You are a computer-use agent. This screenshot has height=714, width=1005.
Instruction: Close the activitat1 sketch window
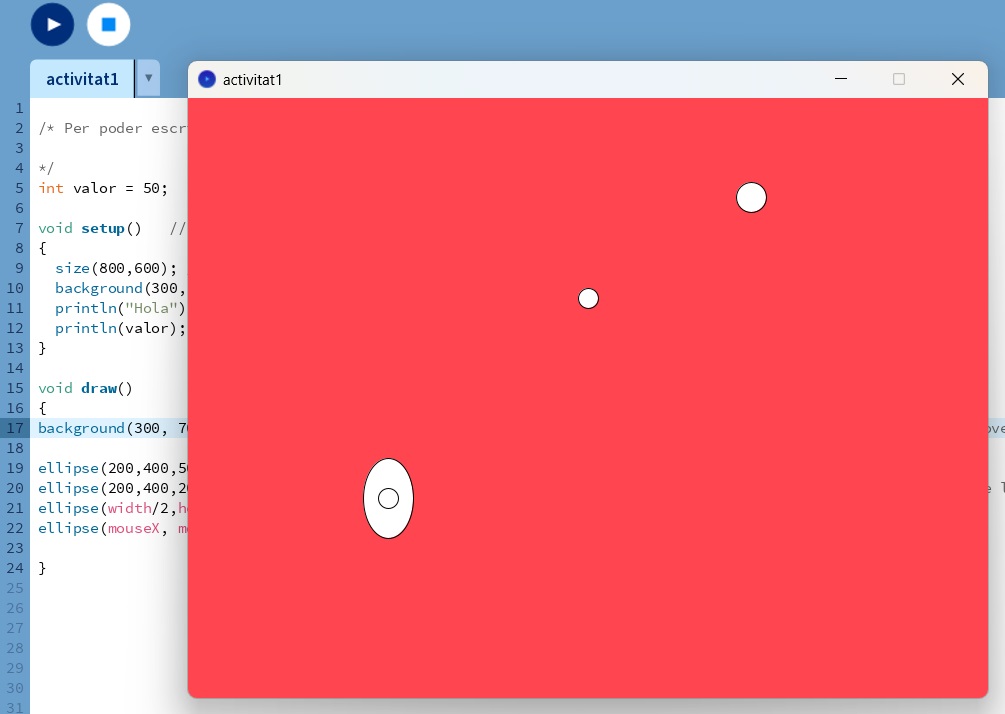point(957,79)
